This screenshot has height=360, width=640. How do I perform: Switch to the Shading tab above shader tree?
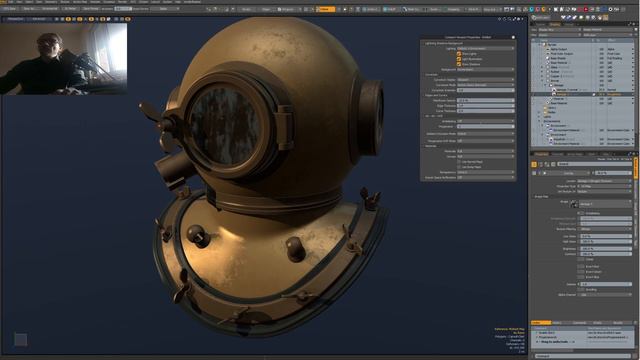[555, 24]
